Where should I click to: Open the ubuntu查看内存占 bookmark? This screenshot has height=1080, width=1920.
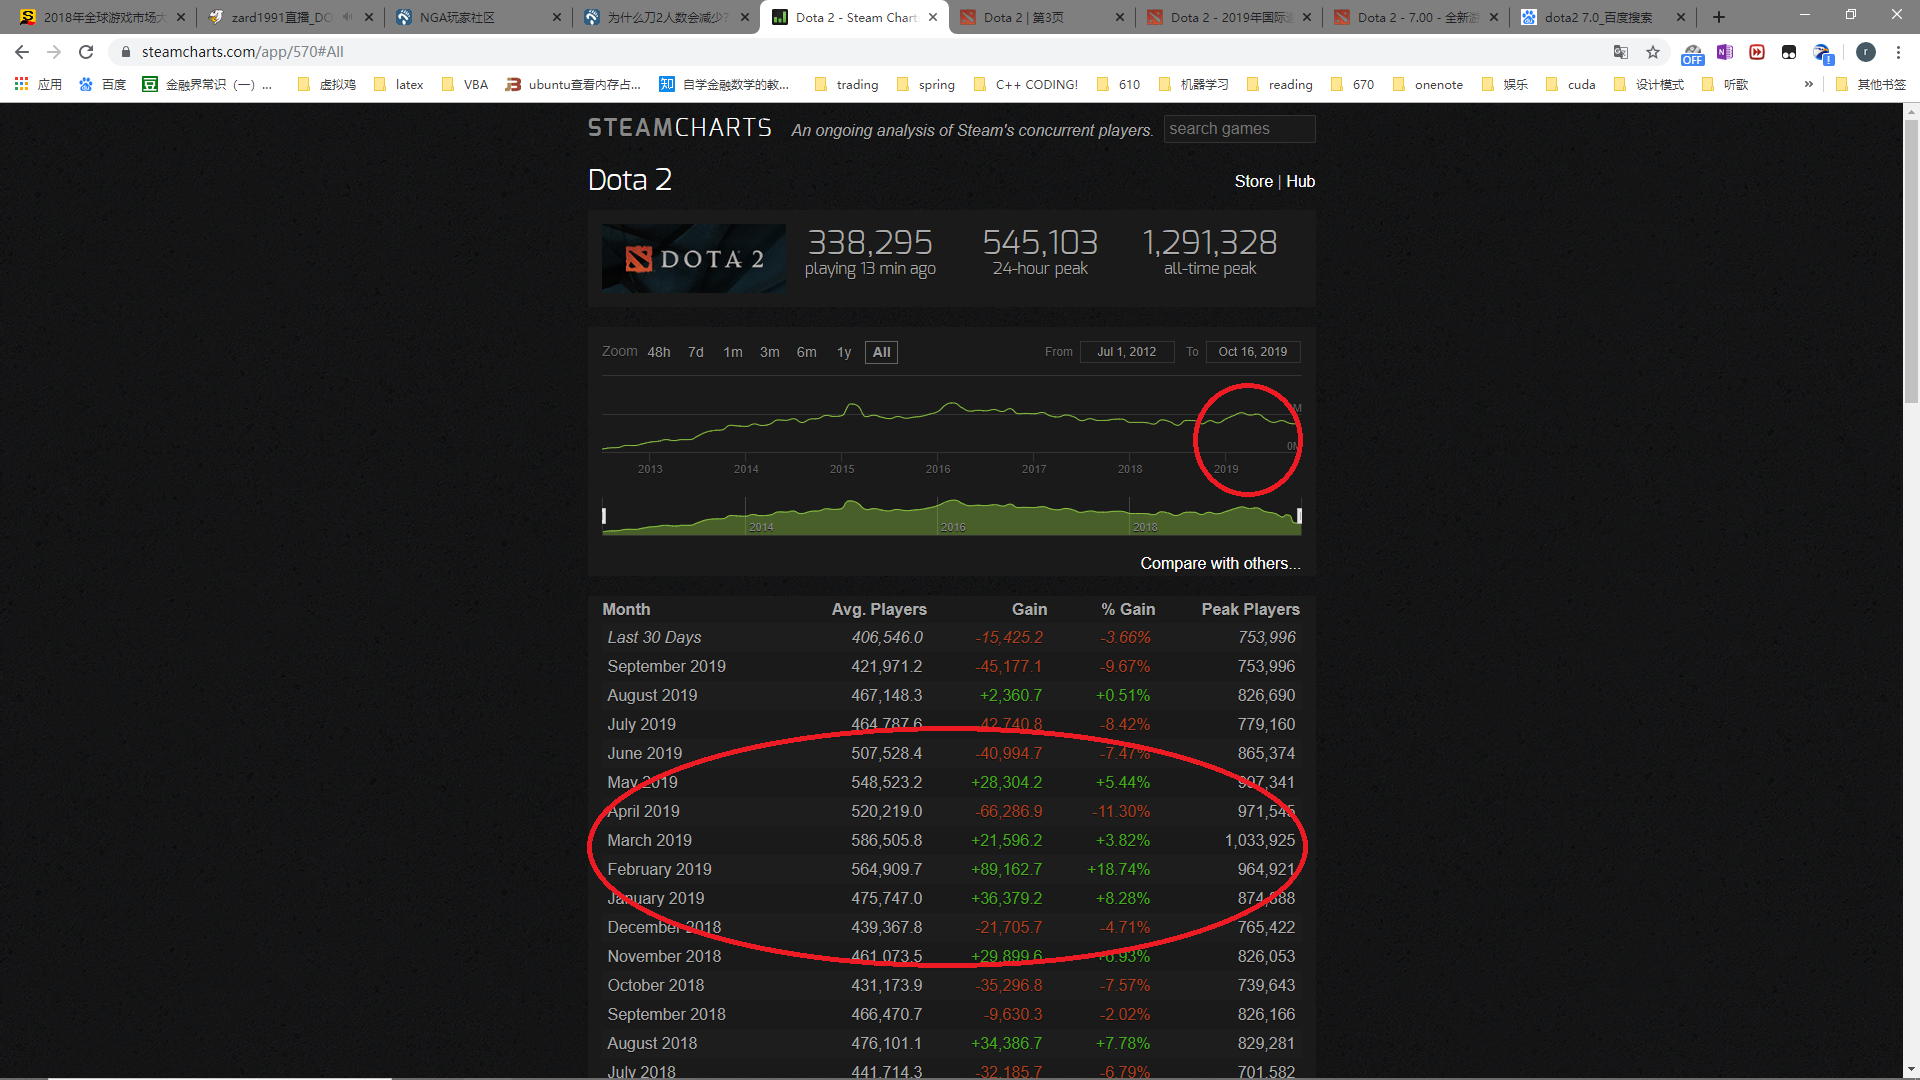[573, 85]
